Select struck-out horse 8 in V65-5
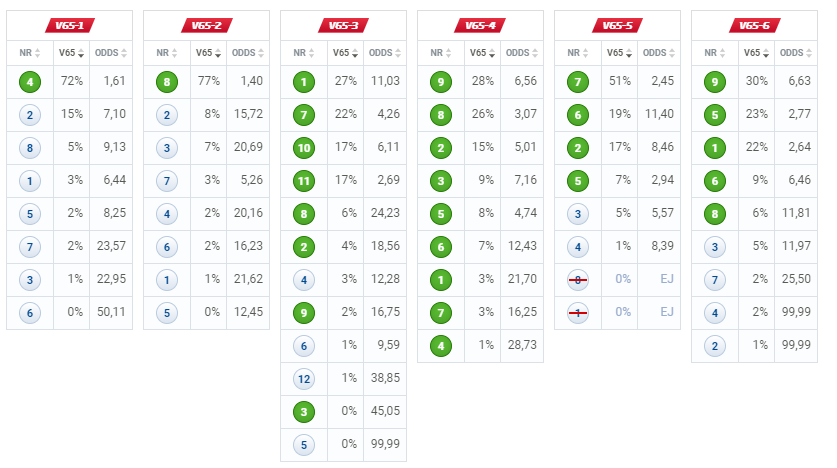Image resolution: width=837 pixels, height=468 pixels. (578, 280)
